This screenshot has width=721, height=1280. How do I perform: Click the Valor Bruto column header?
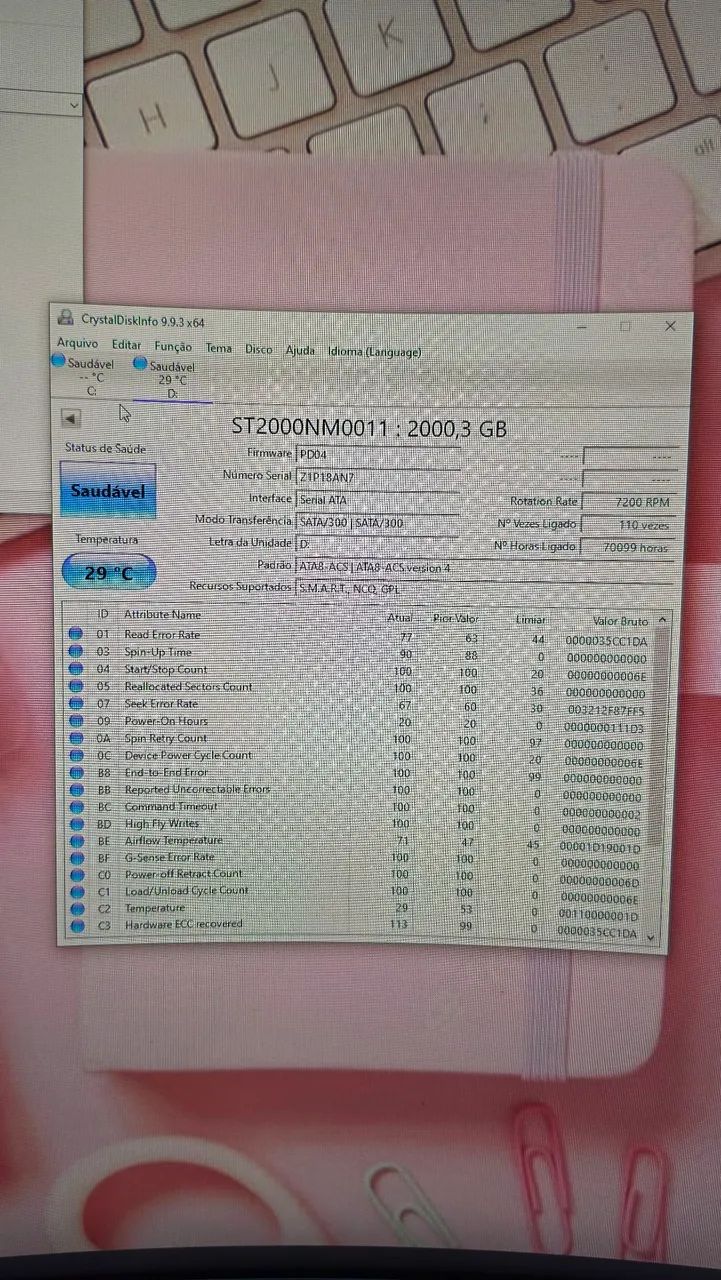coord(620,622)
